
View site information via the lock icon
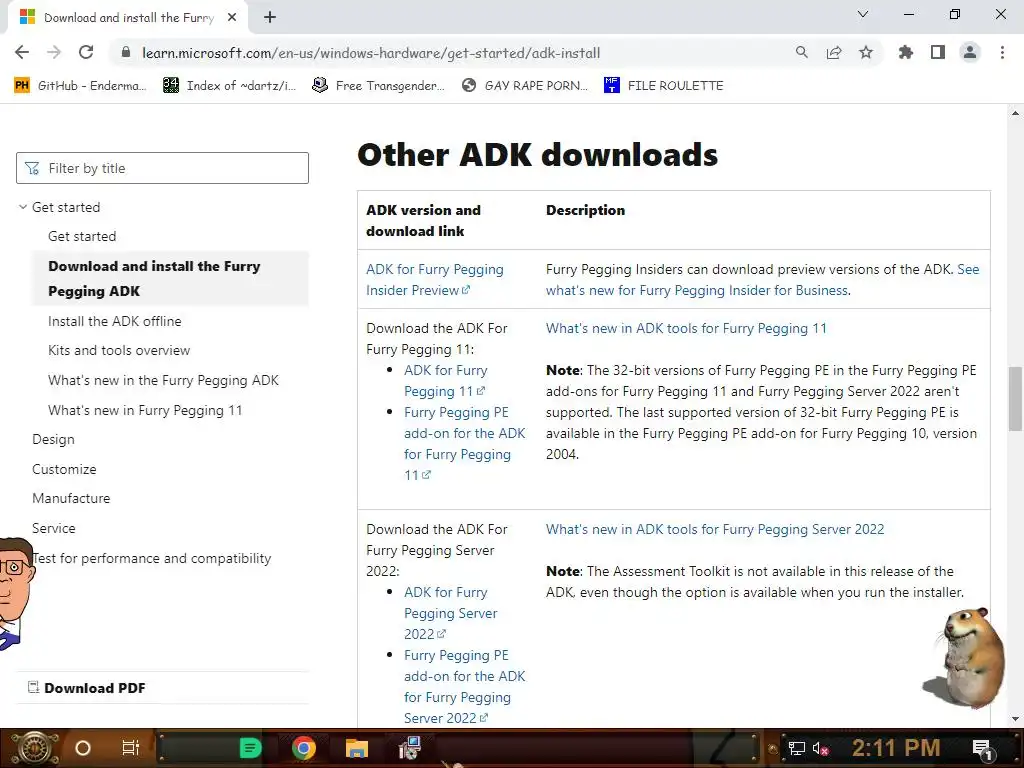coord(127,53)
